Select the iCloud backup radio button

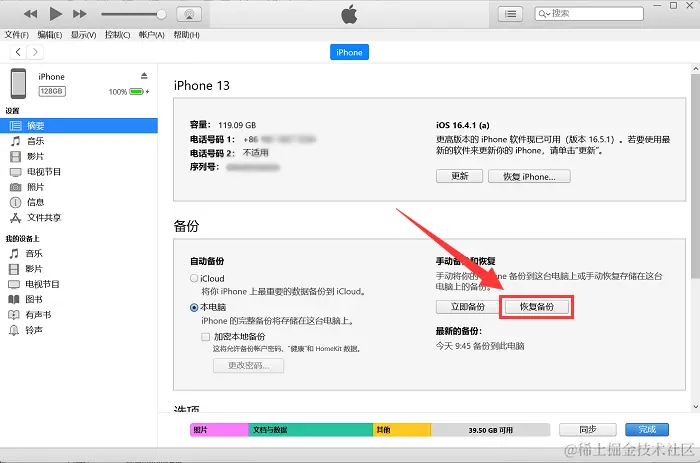coord(194,278)
